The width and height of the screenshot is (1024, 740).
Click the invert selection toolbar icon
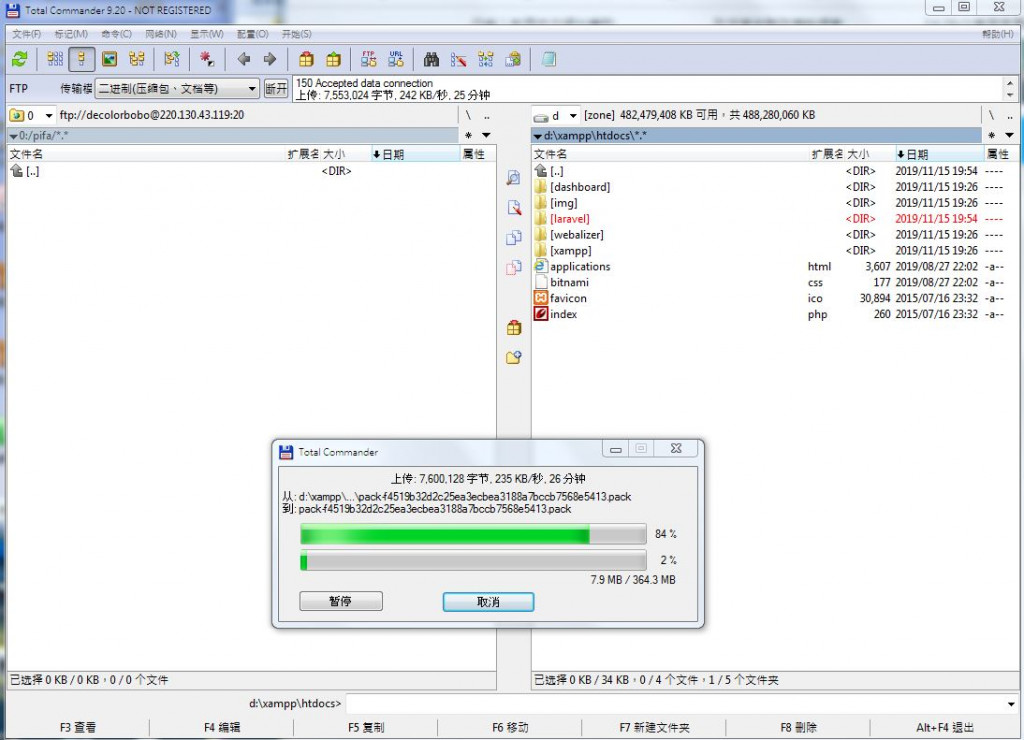[x=172, y=59]
